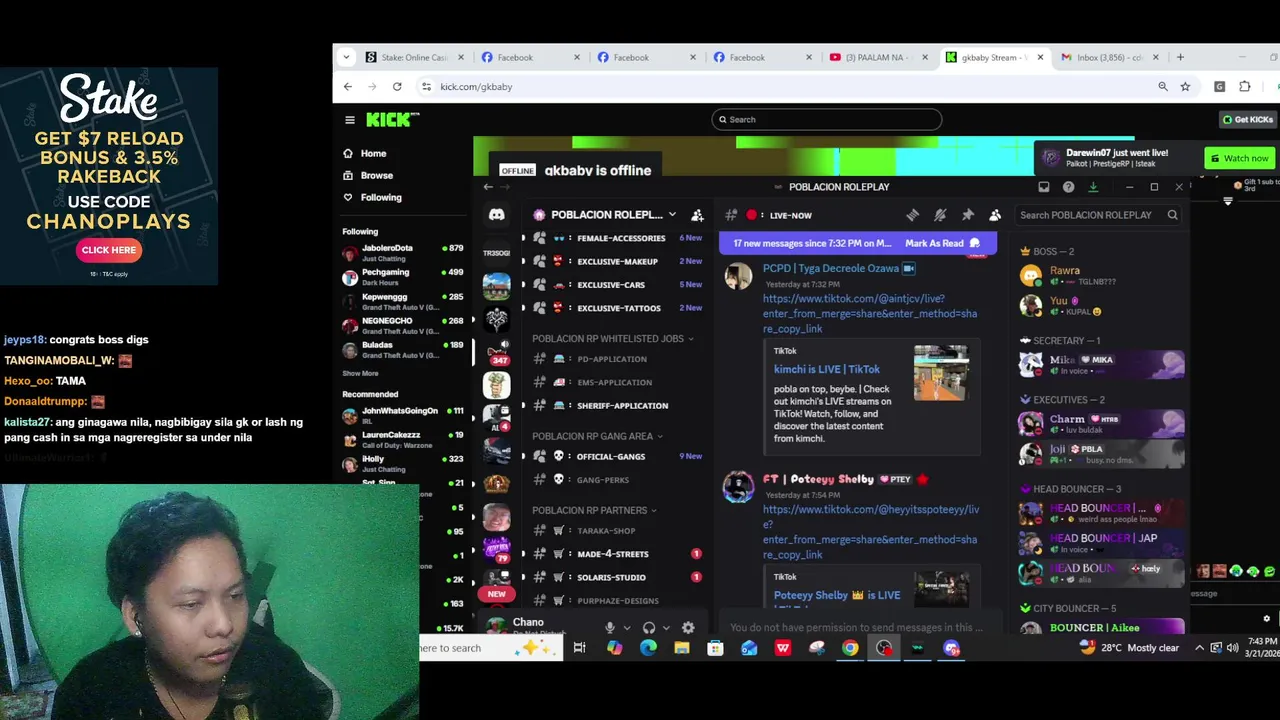Screen dimensions: 1280x720
Task: Open pinned messages in Discord header
Action: [968, 215]
